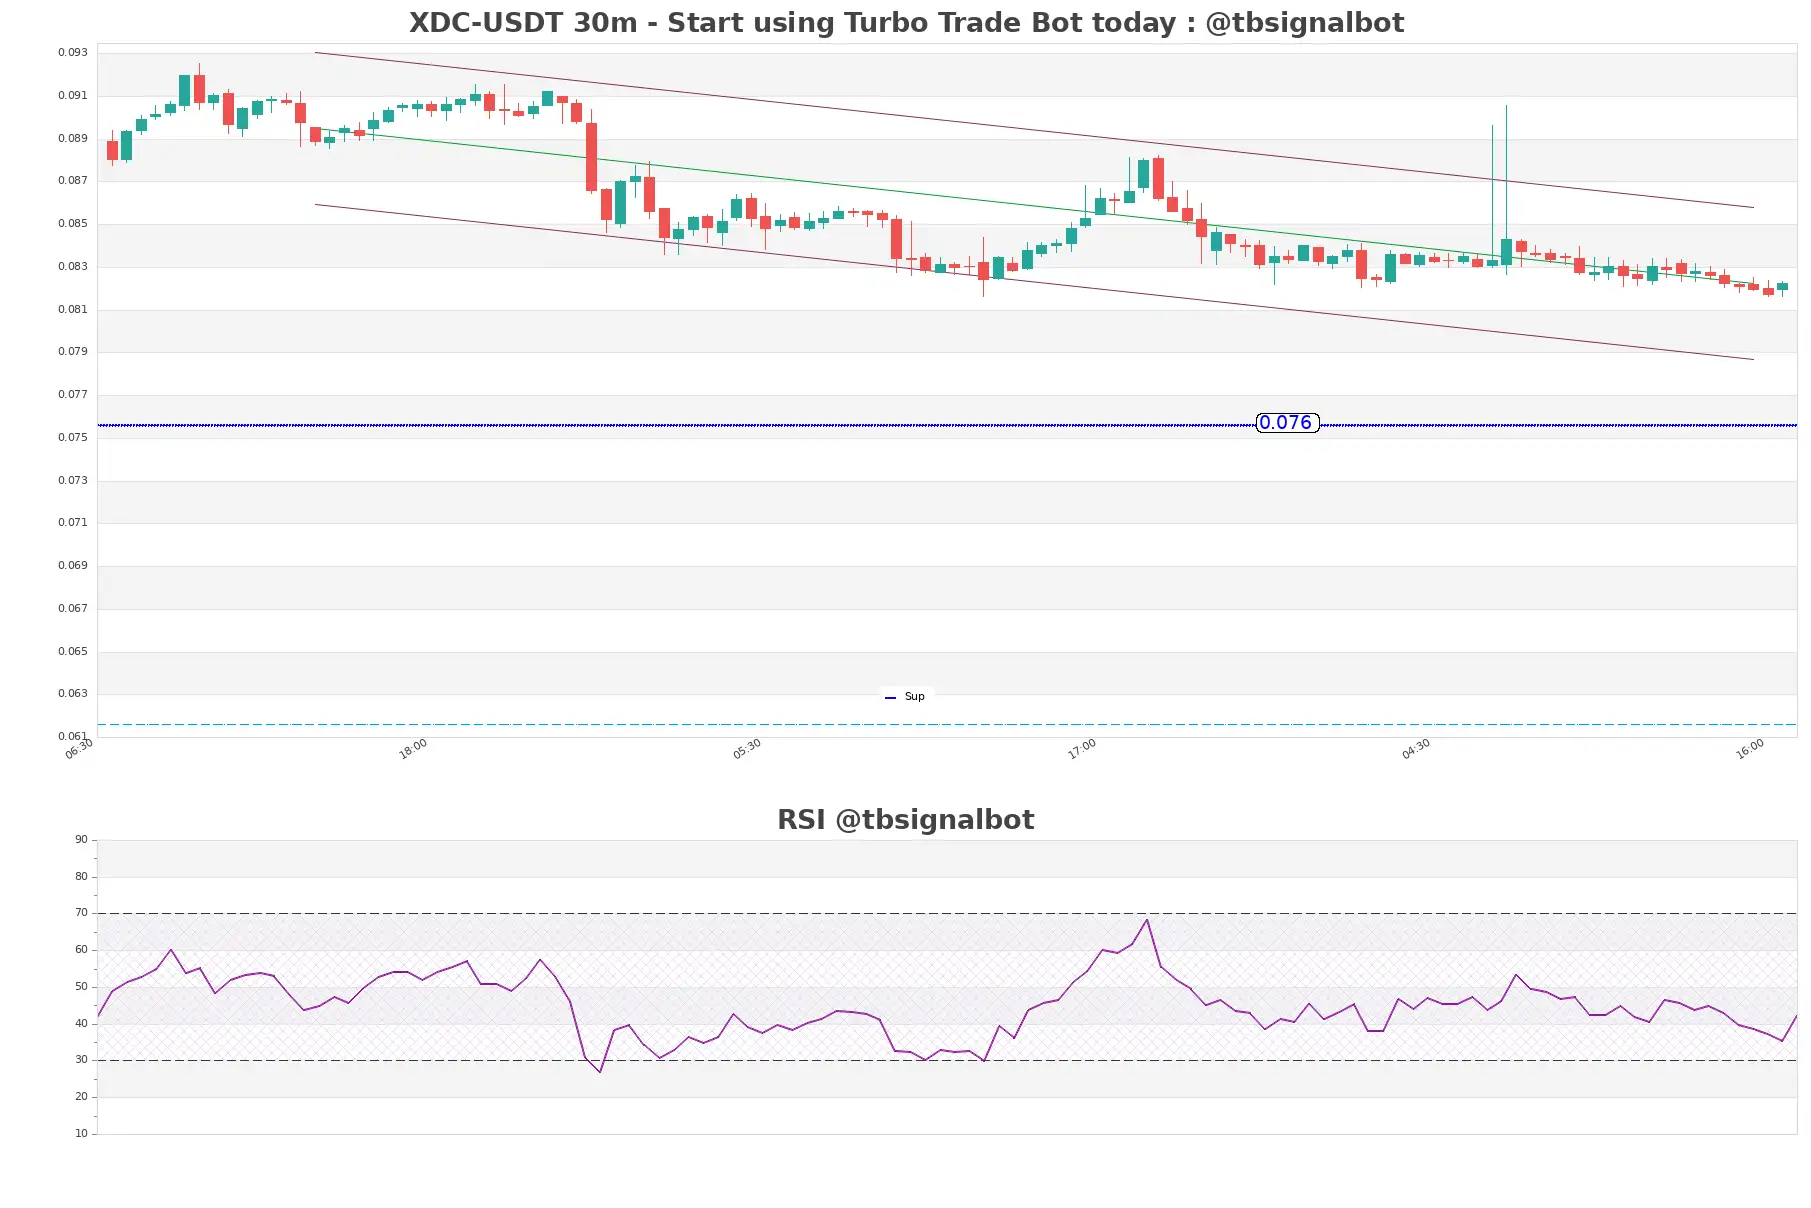1811x1208 pixels.
Task: Click the RSI 40 axis label
Action: pyautogui.click(x=81, y=1024)
